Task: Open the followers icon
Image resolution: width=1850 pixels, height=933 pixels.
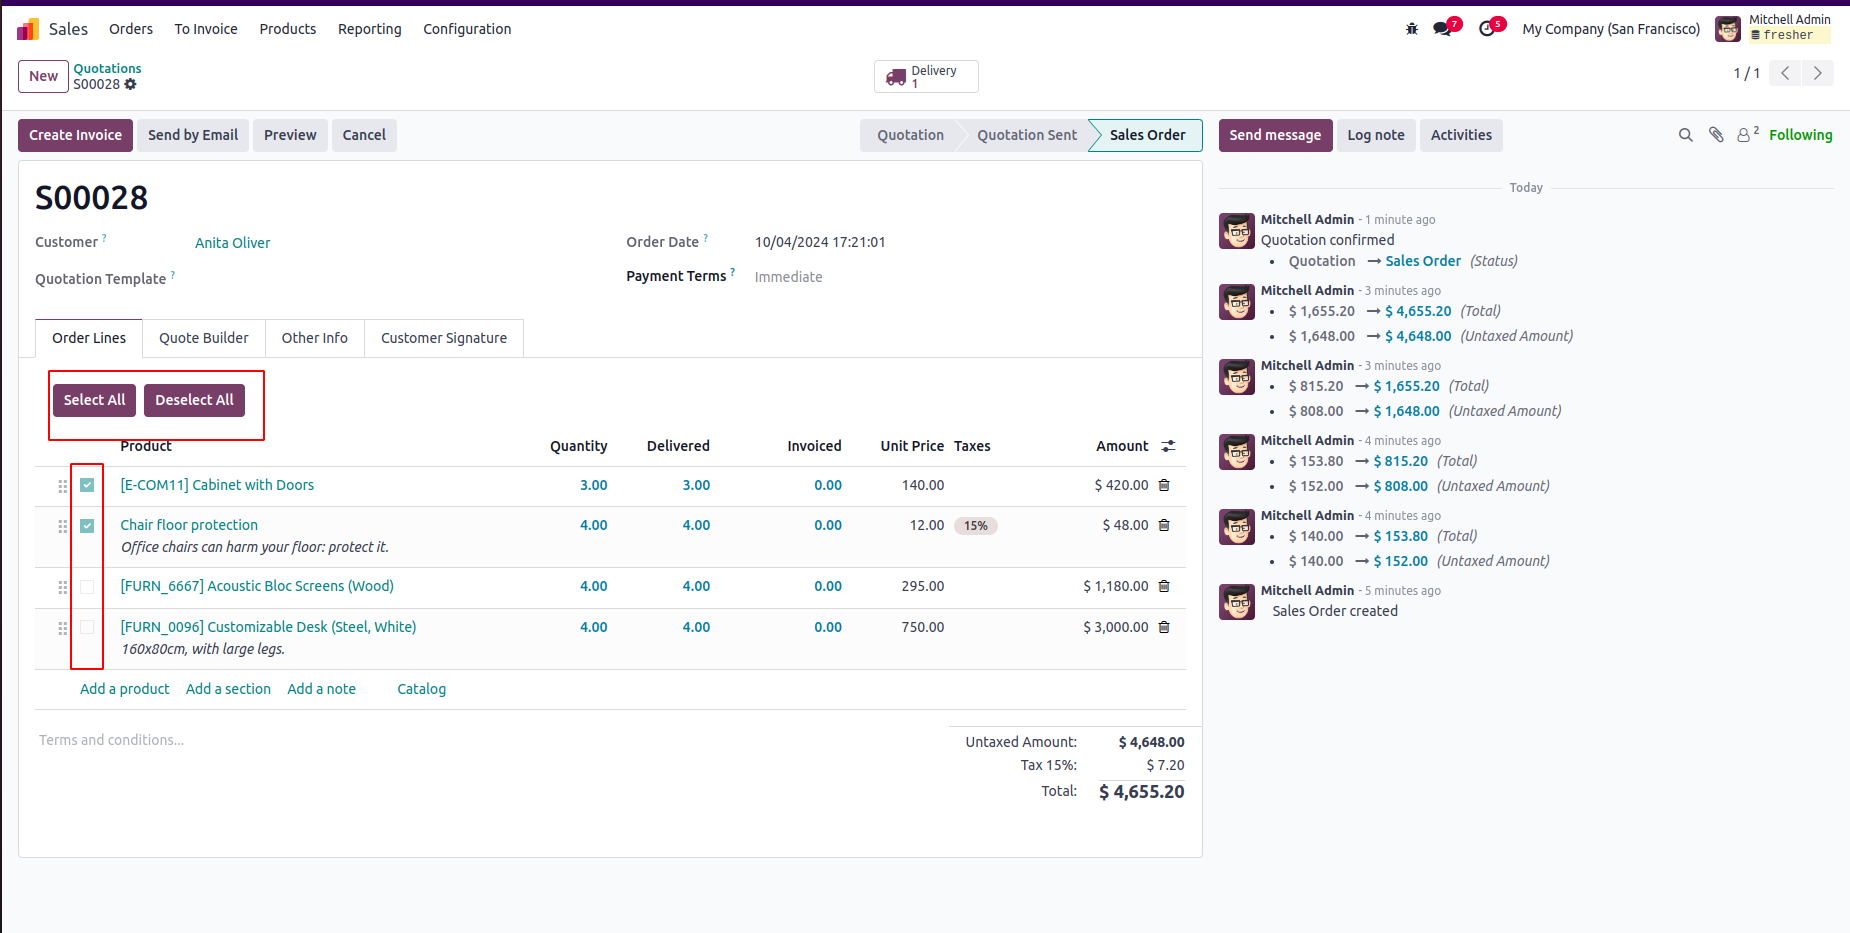Action: 1745,135
